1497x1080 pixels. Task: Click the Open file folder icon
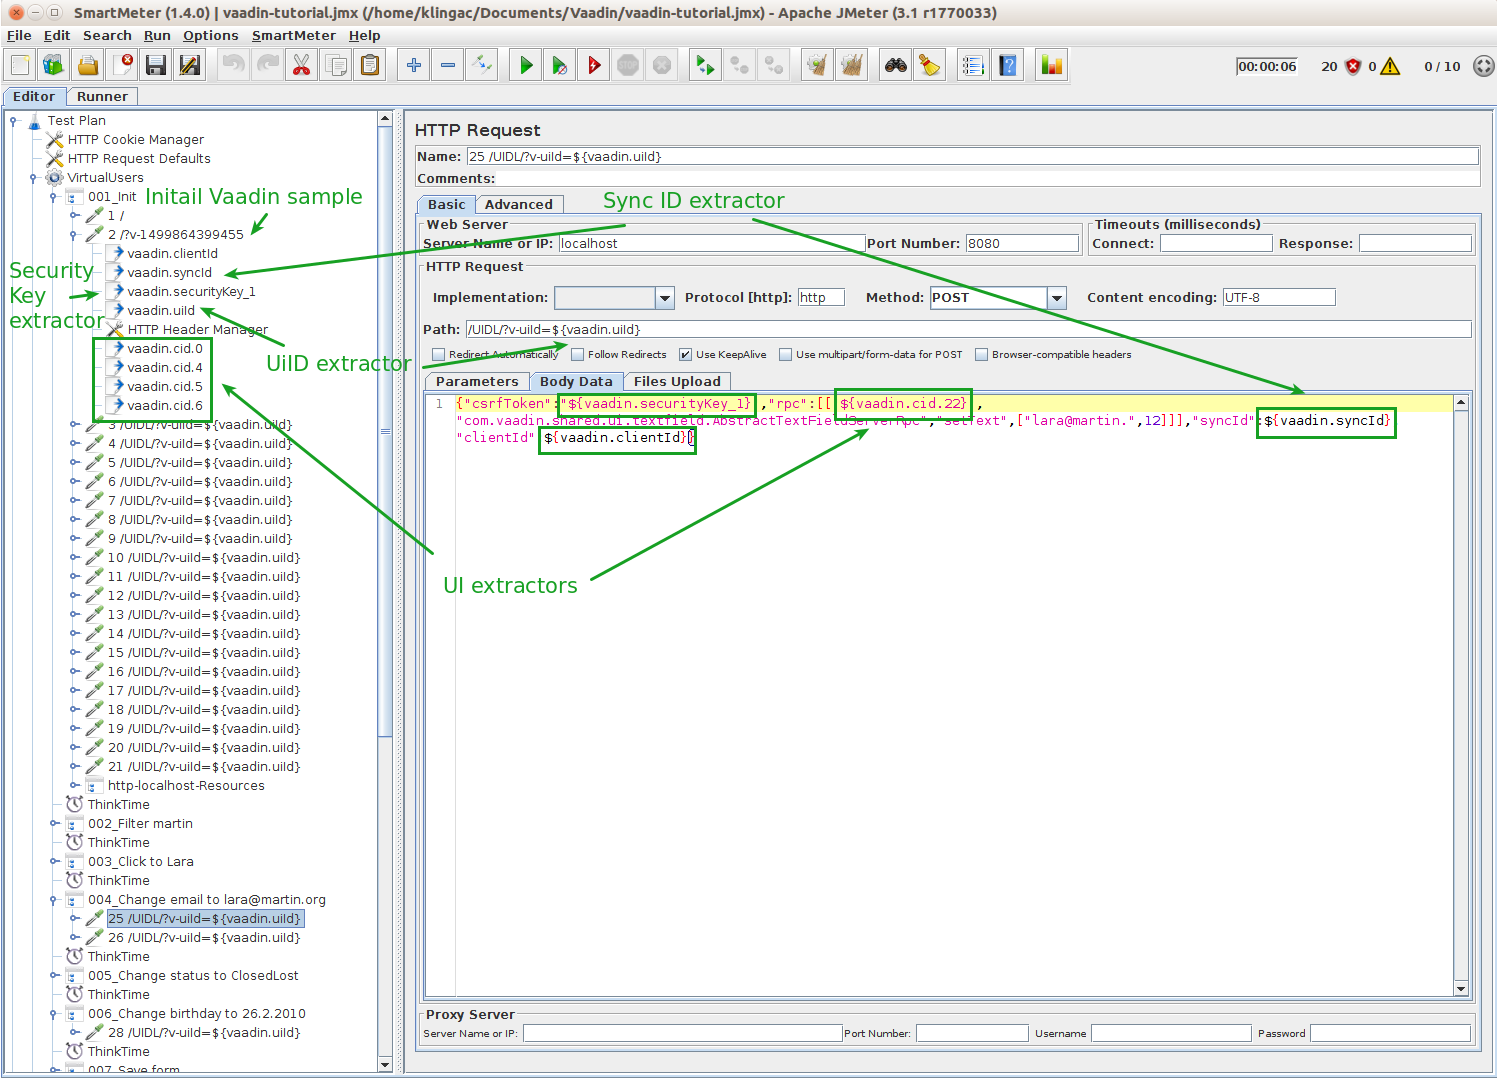pyautogui.click(x=88, y=66)
